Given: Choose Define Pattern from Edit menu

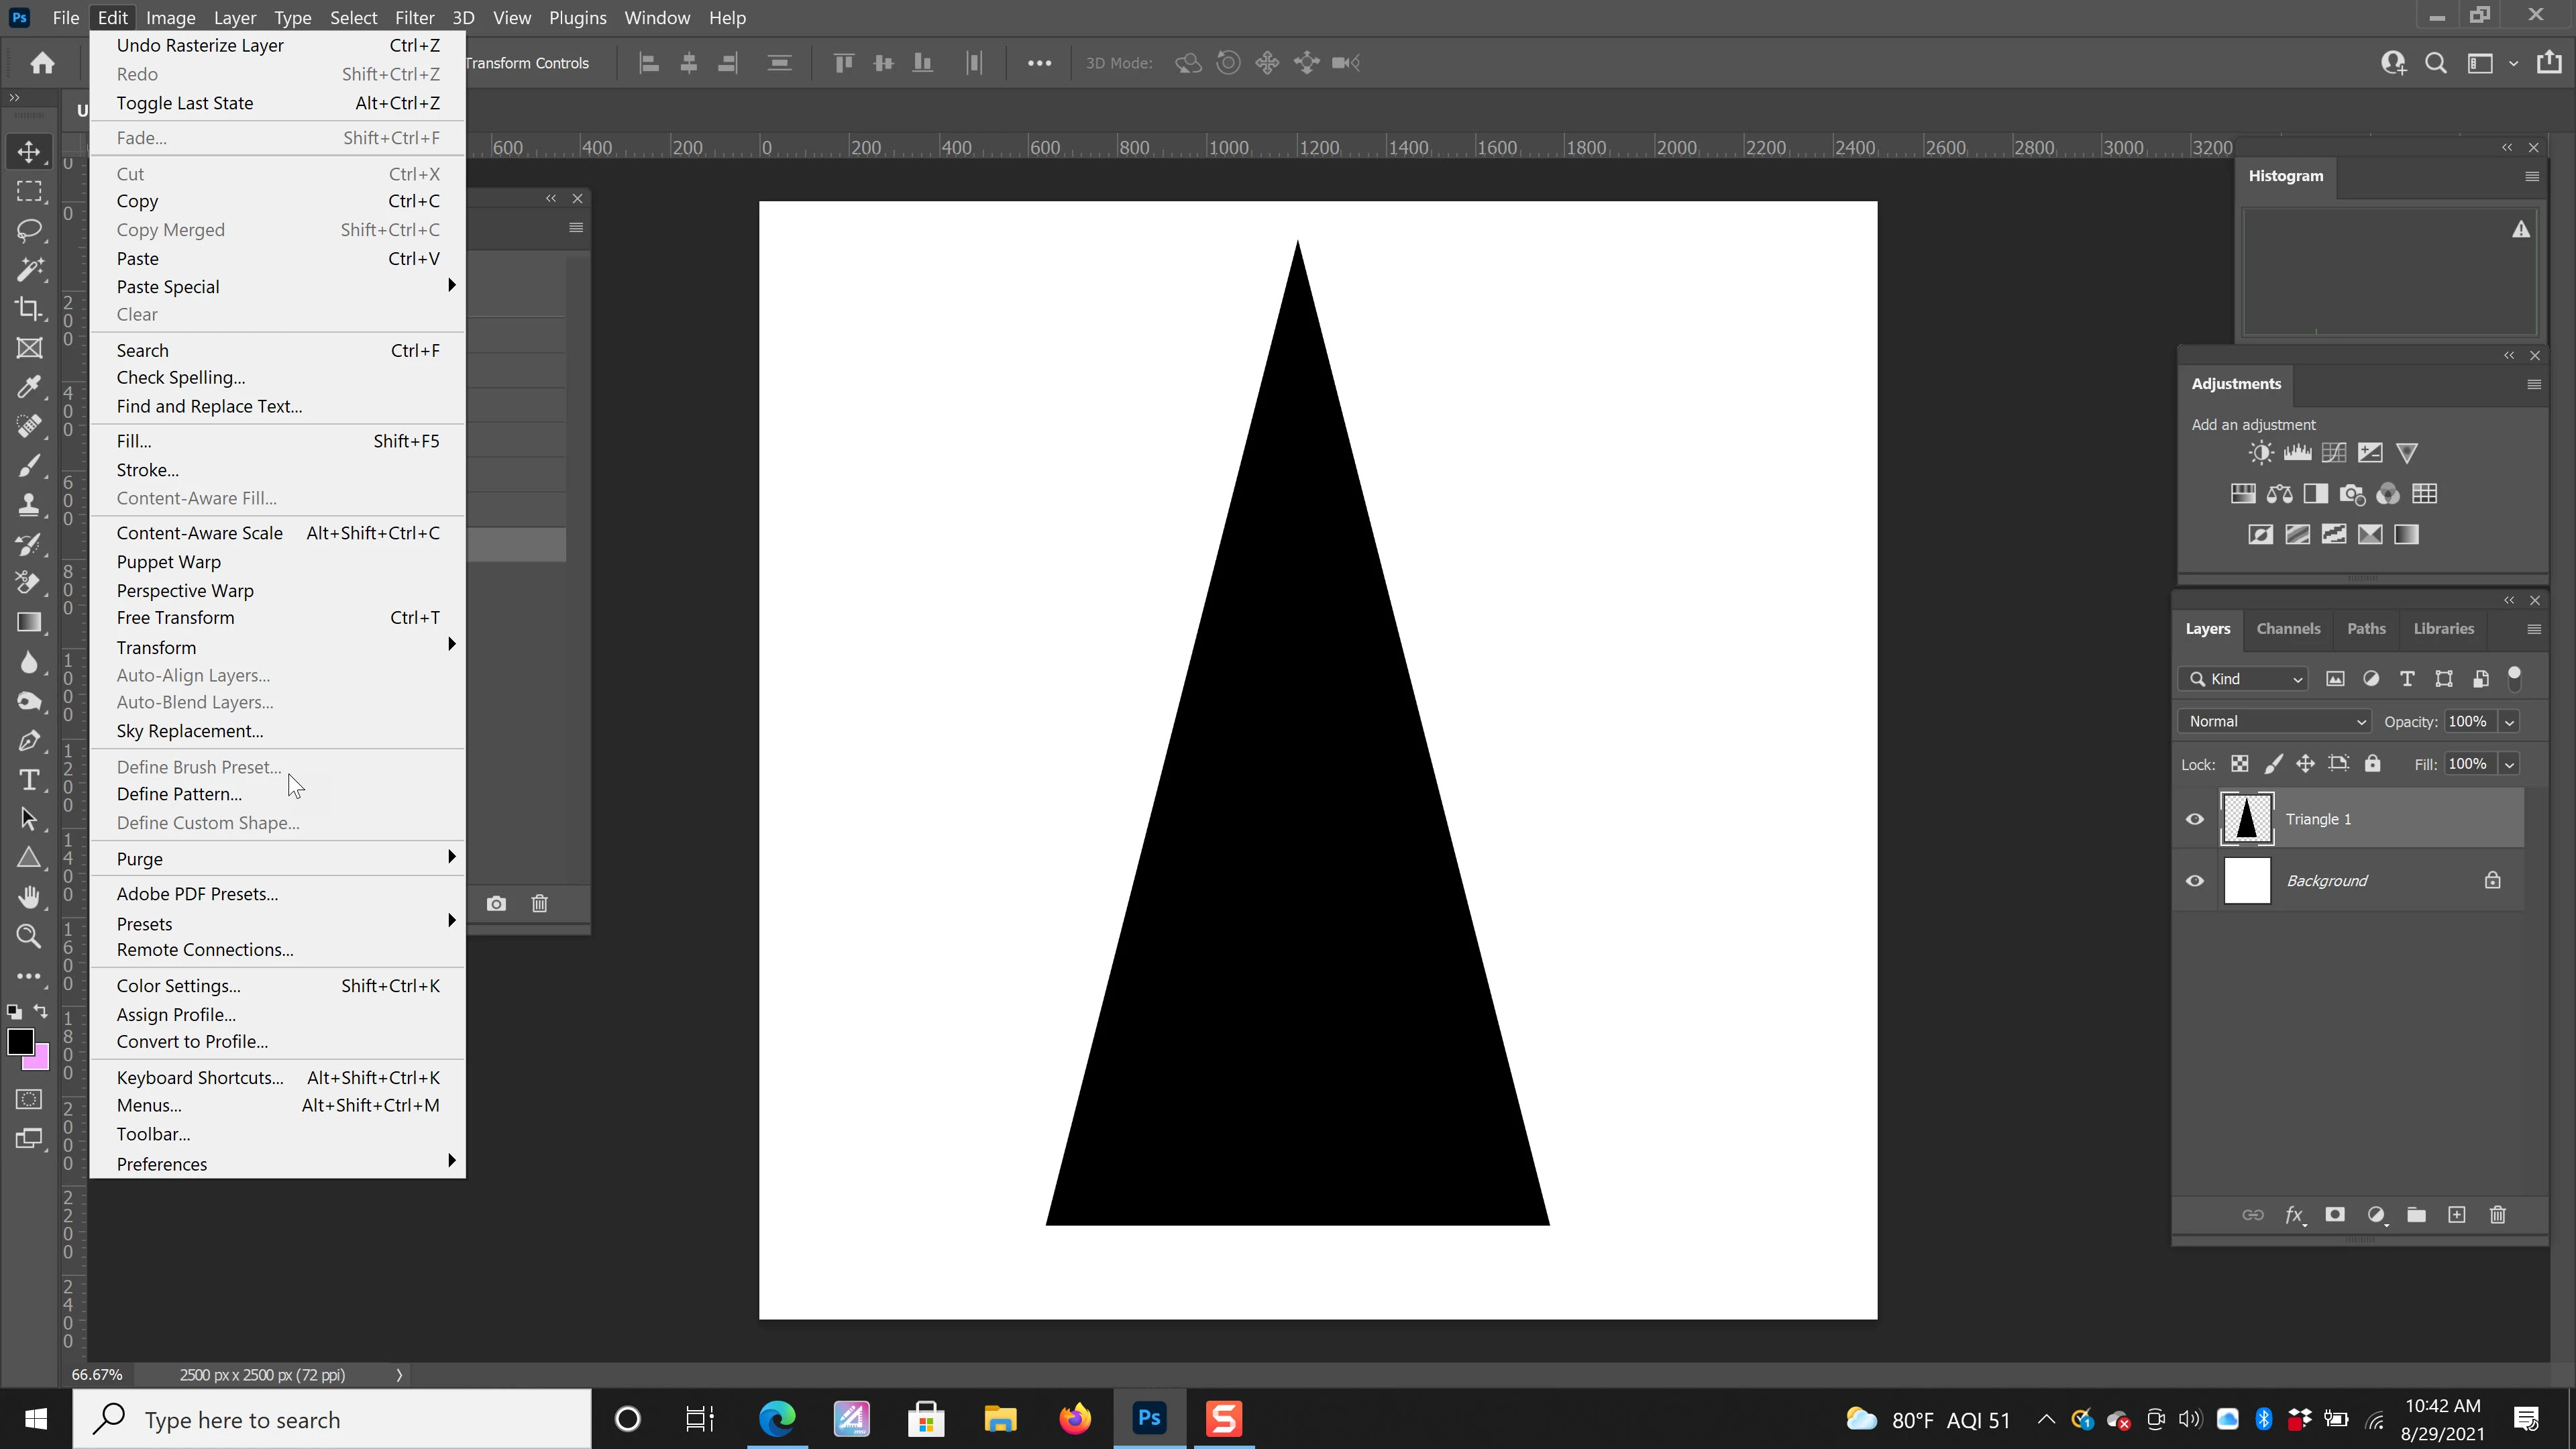Looking at the screenshot, I should pos(179,794).
